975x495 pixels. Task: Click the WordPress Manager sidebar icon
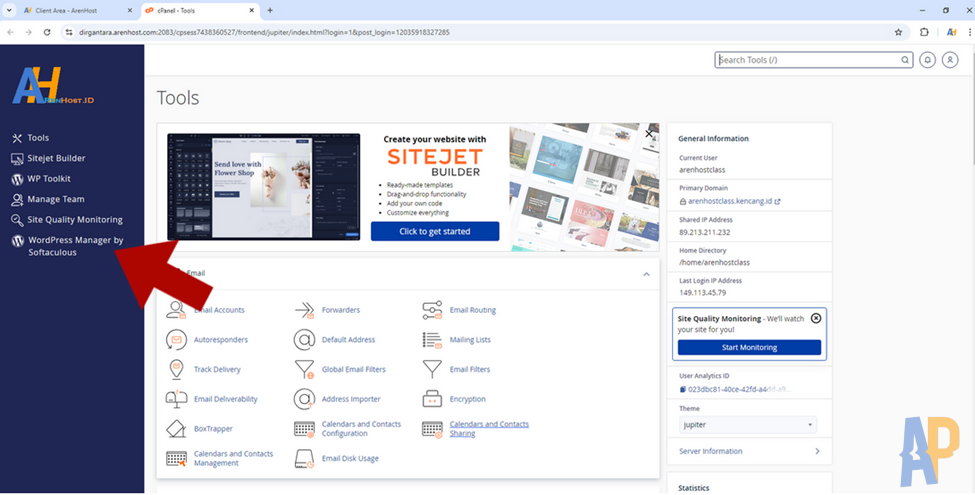pyautogui.click(x=18, y=241)
